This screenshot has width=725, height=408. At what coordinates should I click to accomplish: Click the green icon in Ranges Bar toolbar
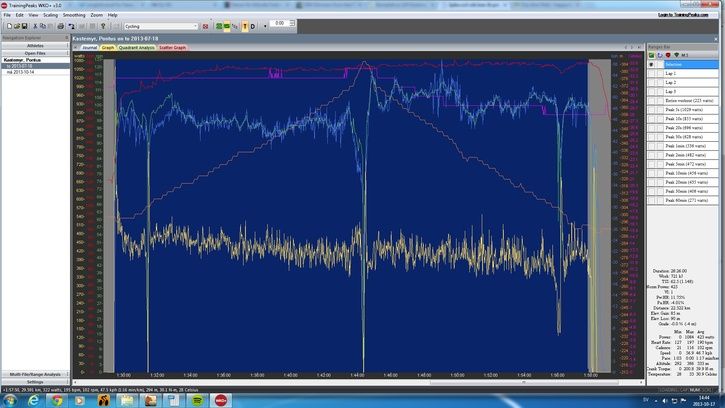point(651,55)
